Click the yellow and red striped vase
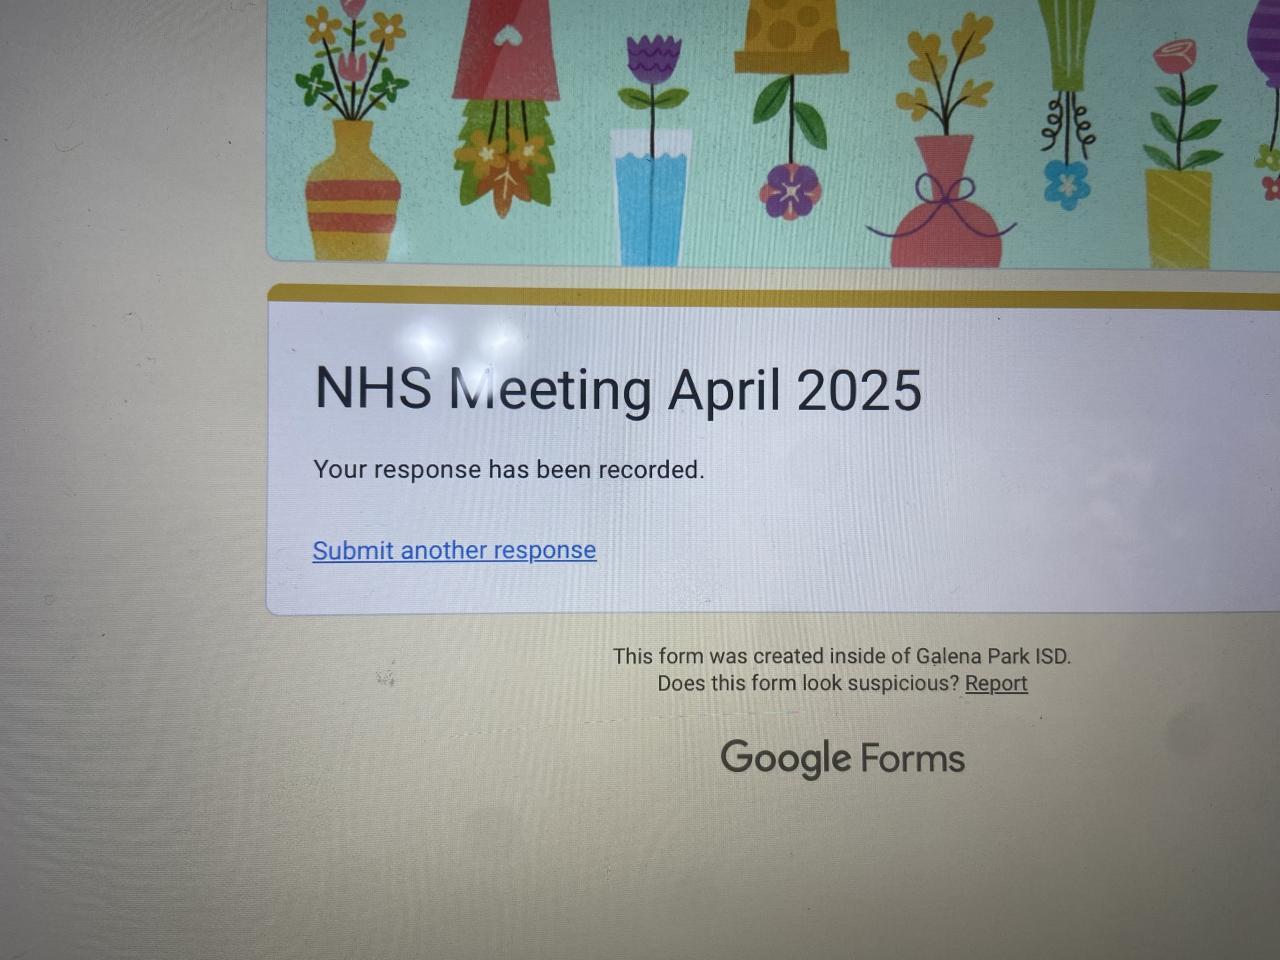Image resolution: width=1280 pixels, height=960 pixels. pos(352,190)
